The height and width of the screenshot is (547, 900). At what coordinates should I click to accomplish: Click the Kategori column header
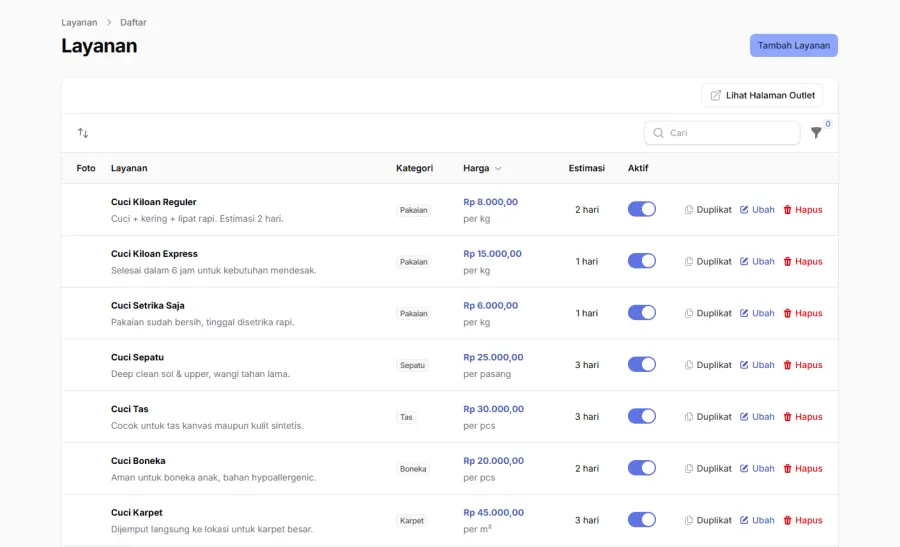tap(414, 168)
